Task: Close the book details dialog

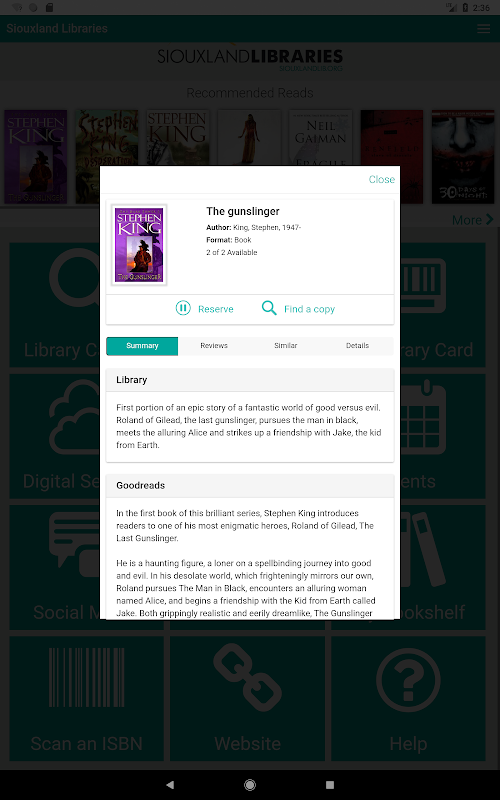Action: (382, 179)
